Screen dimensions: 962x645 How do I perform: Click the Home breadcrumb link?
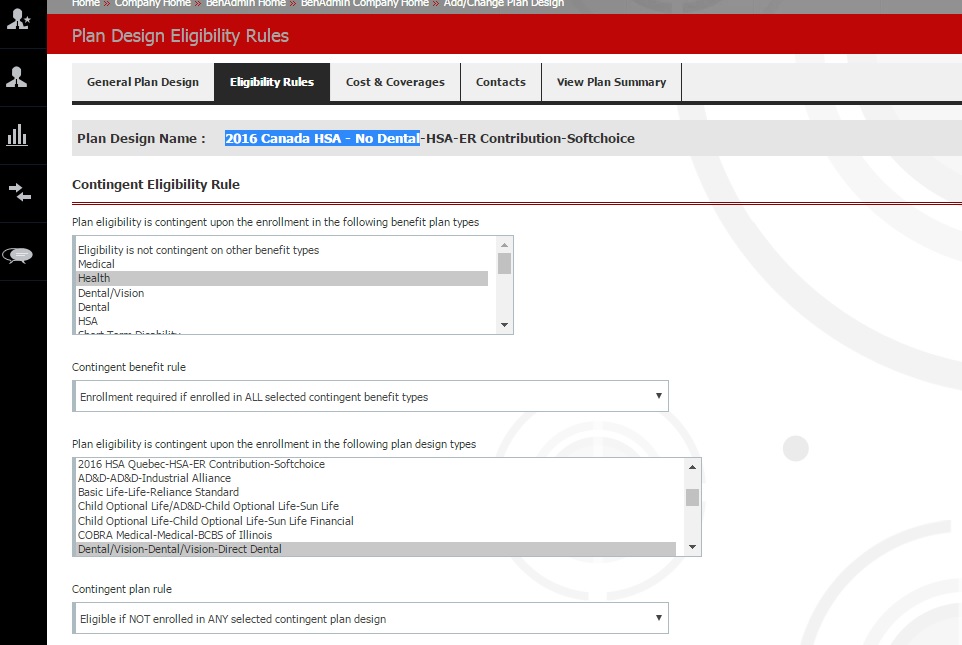tap(85, 4)
